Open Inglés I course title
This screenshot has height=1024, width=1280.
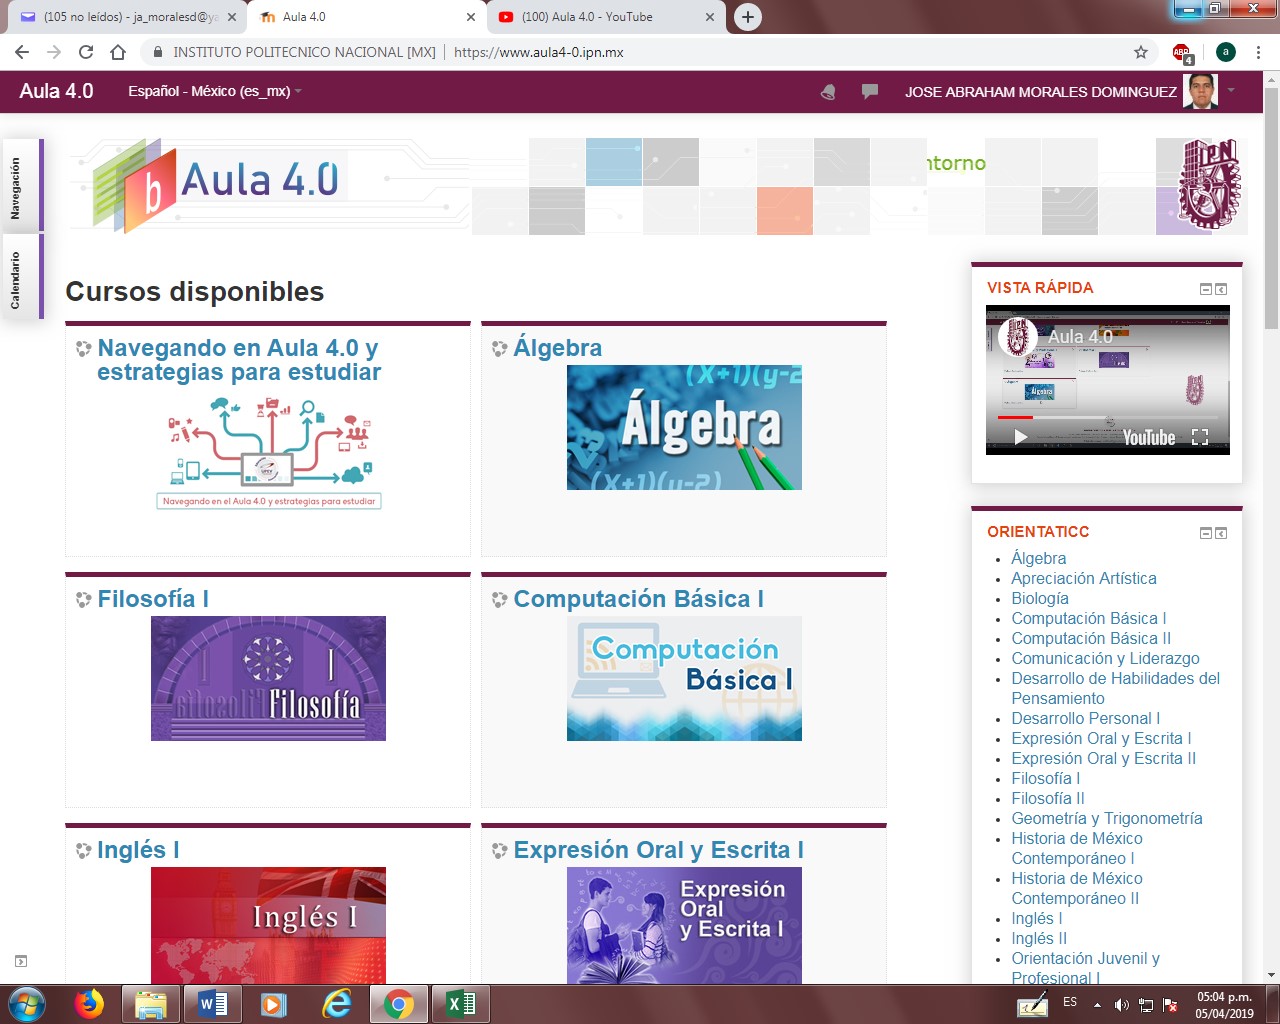click(x=138, y=850)
